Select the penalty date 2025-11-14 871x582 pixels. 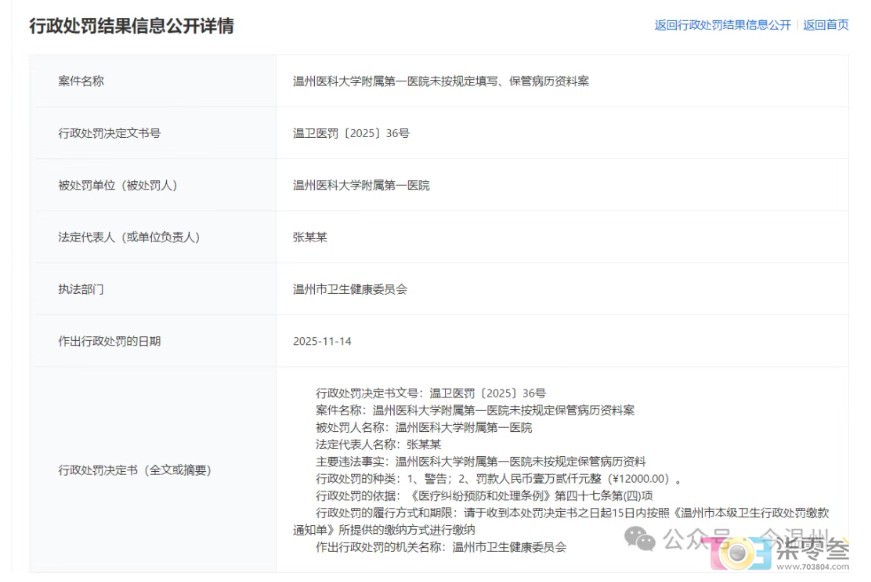point(322,341)
